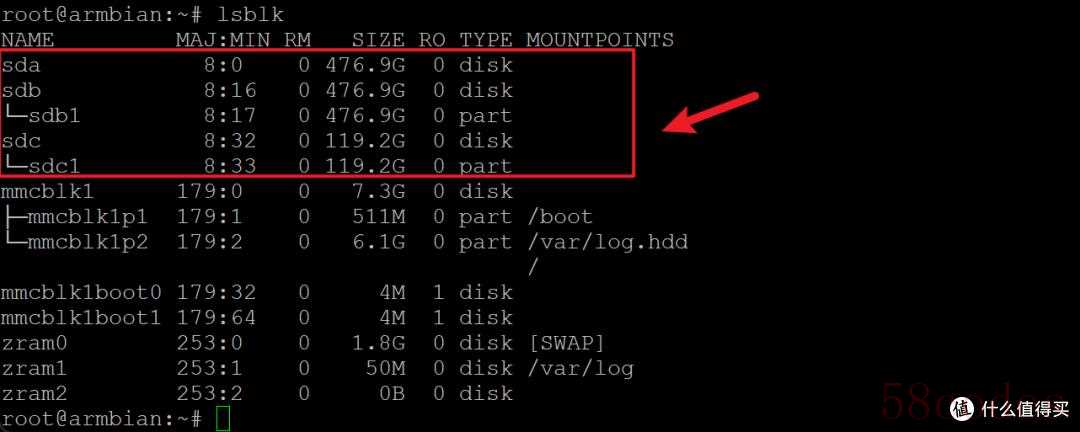Select the sdb1 partition entry
Image resolution: width=1080 pixels, height=432 pixels.
click(x=54, y=115)
